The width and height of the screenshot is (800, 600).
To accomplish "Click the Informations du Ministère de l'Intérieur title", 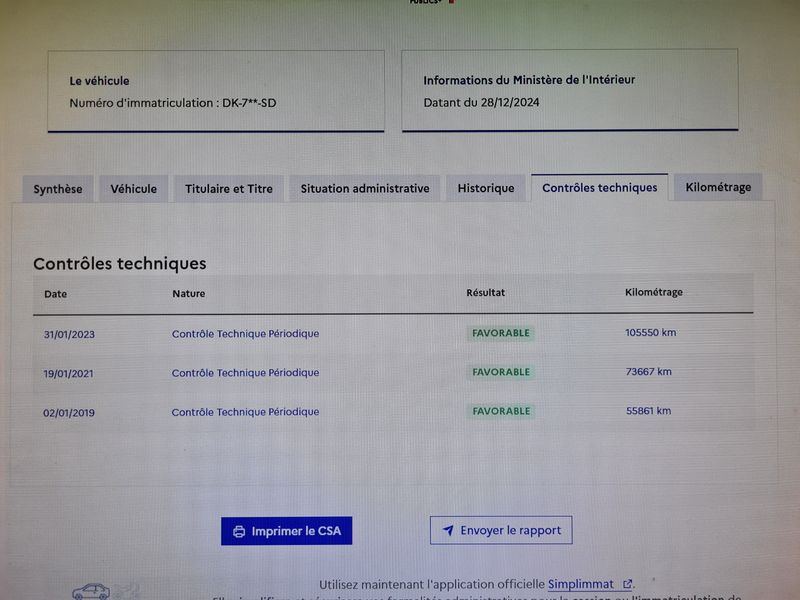I will point(529,80).
